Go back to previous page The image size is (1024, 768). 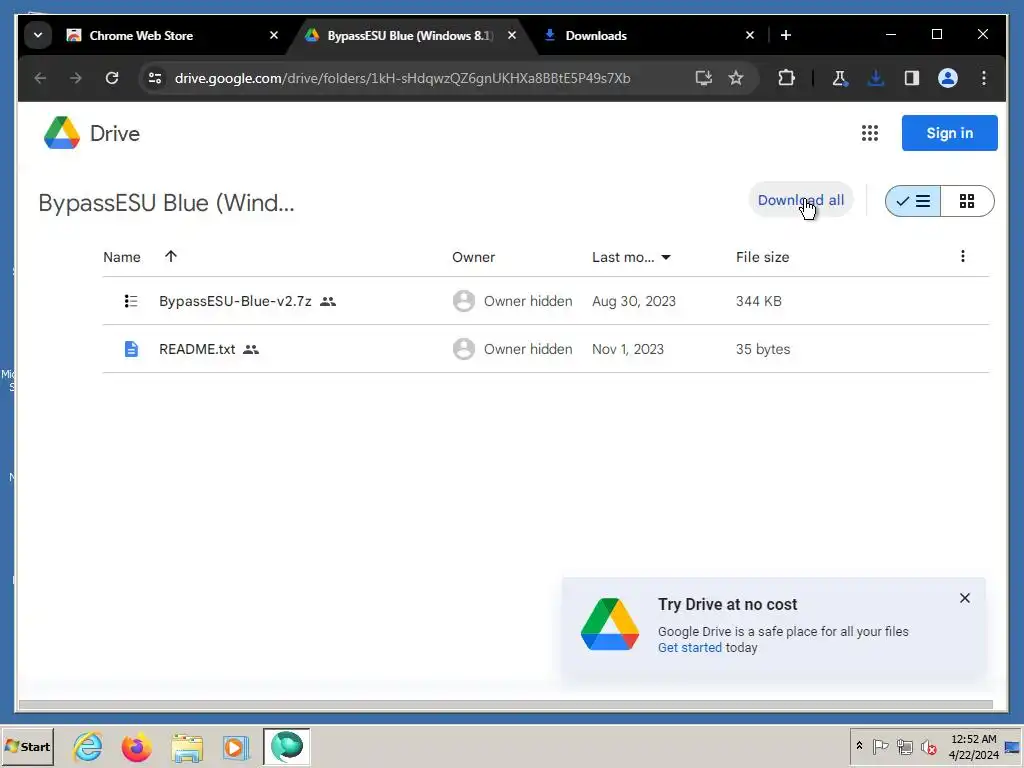click(x=40, y=78)
